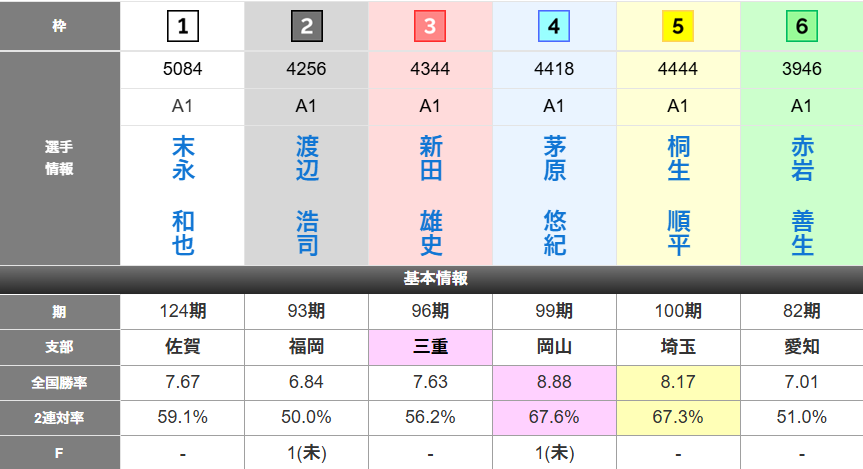Image resolution: width=863 pixels, height=469 pixels.
Task: Click the blue lane 4 number badge
Action: [x=554, y=27]
